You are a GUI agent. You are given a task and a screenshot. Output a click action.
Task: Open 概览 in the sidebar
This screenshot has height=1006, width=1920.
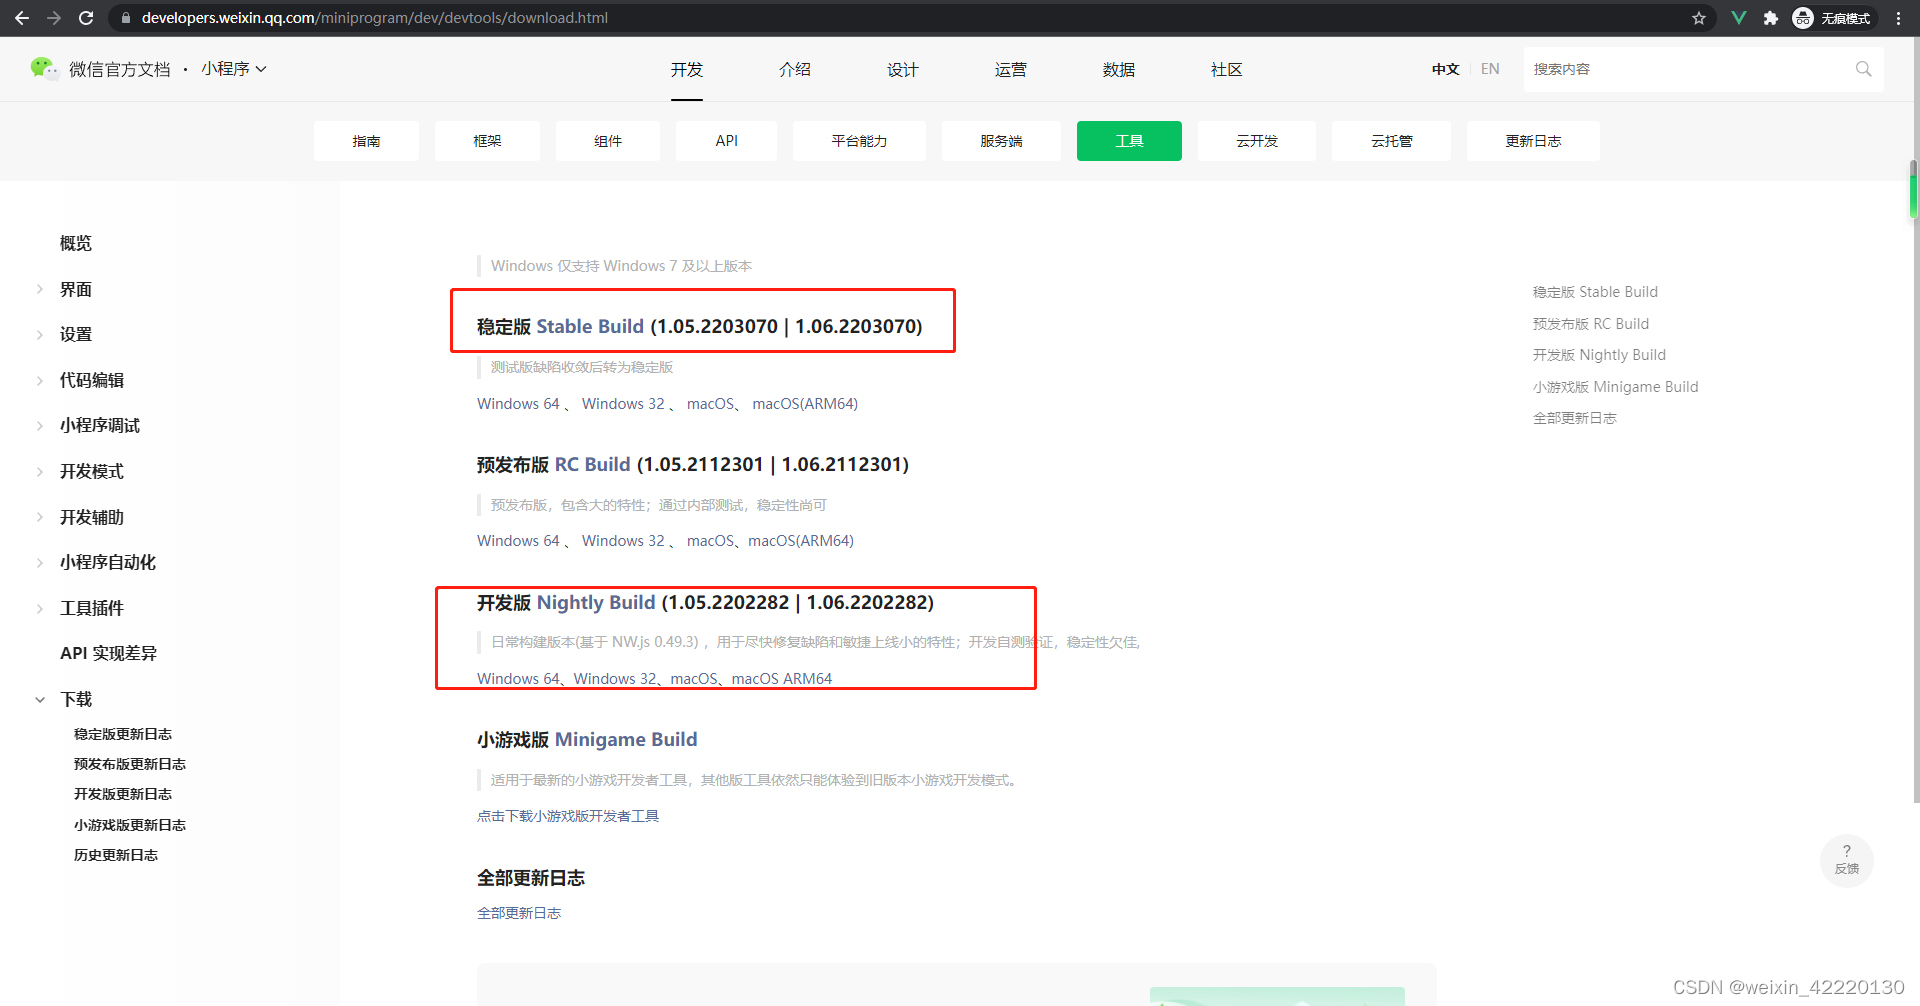pos(76,243)
